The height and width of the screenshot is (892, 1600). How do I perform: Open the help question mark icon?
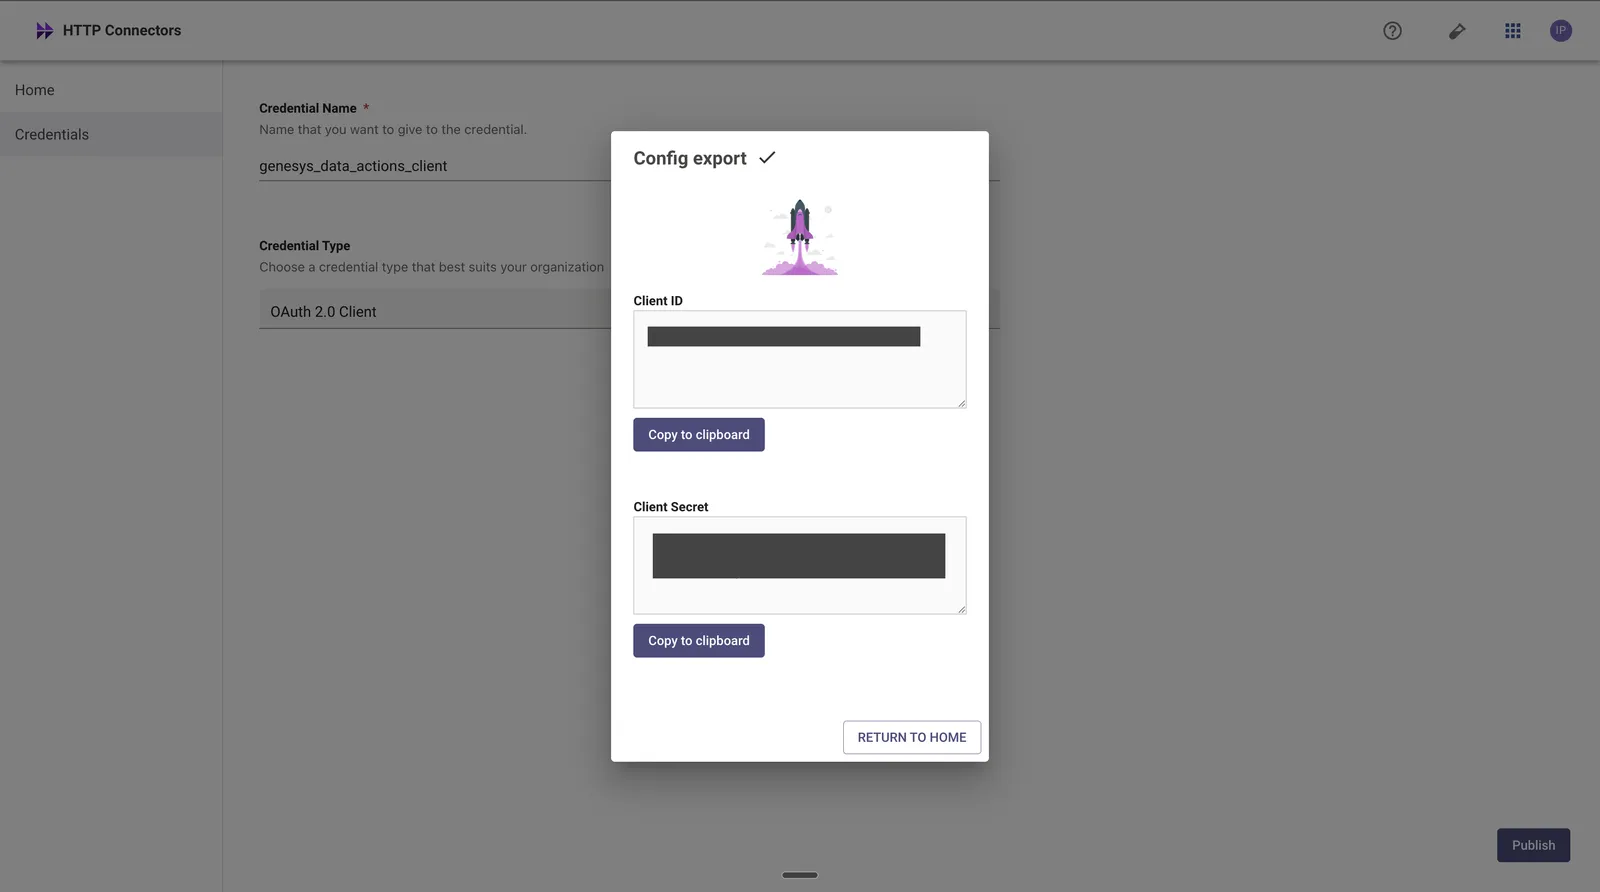(1392, 31)
